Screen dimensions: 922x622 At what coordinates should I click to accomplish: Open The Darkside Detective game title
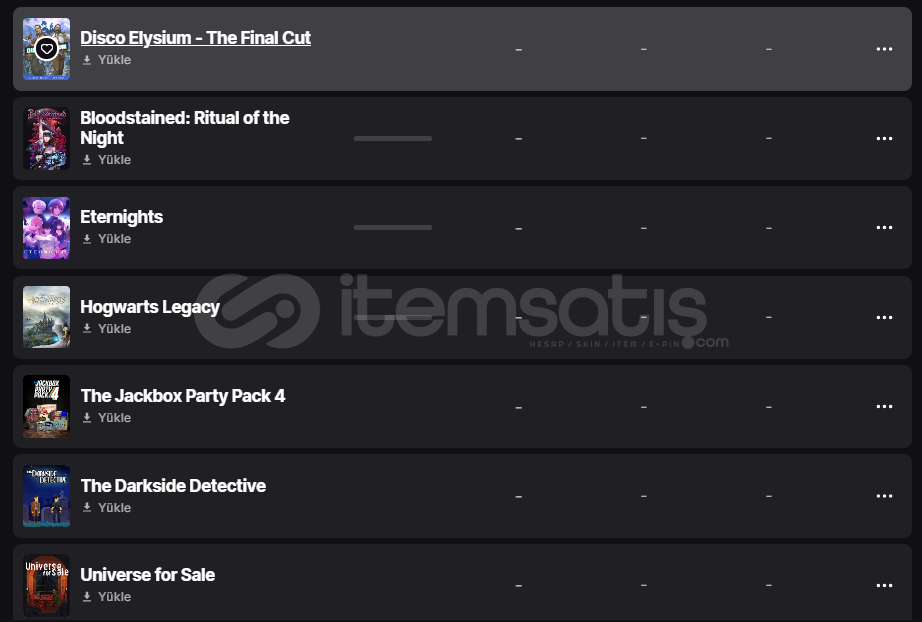[173, 486]
